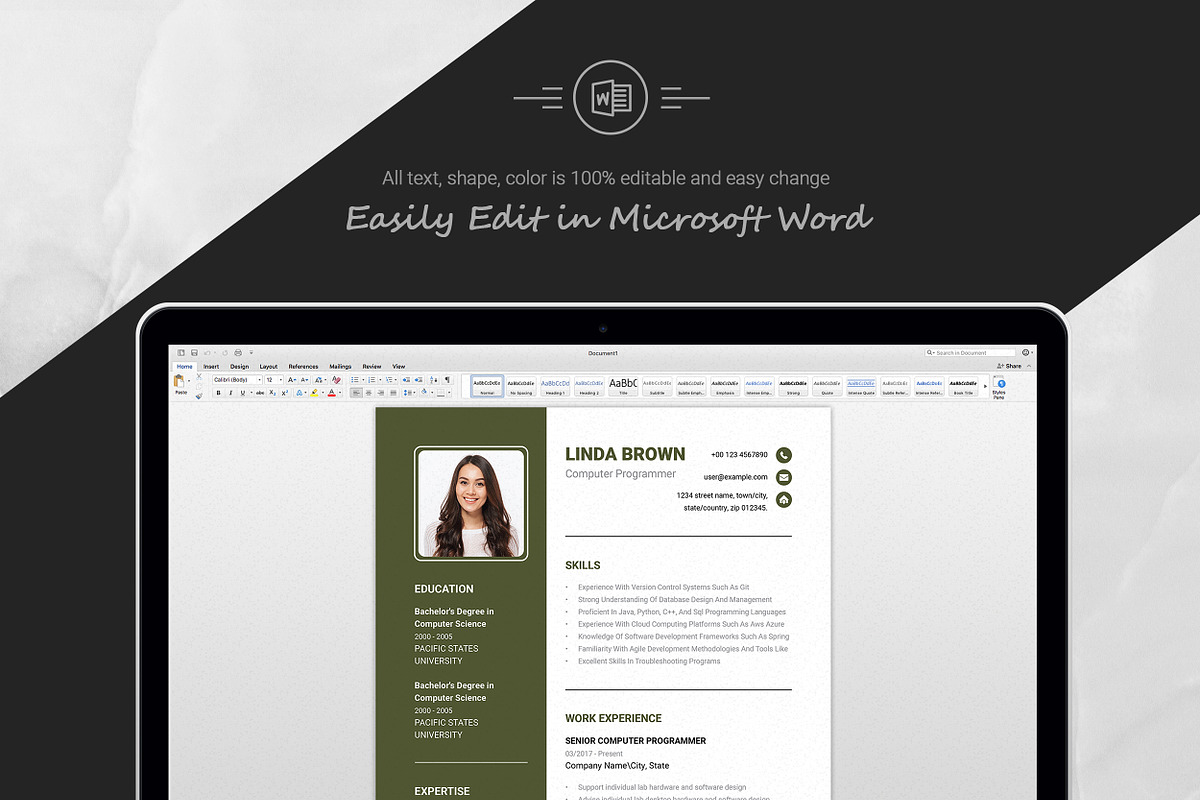Screen dimensions: 1200x800
Task: Click the Increase Indent icon
Action: 418,380
